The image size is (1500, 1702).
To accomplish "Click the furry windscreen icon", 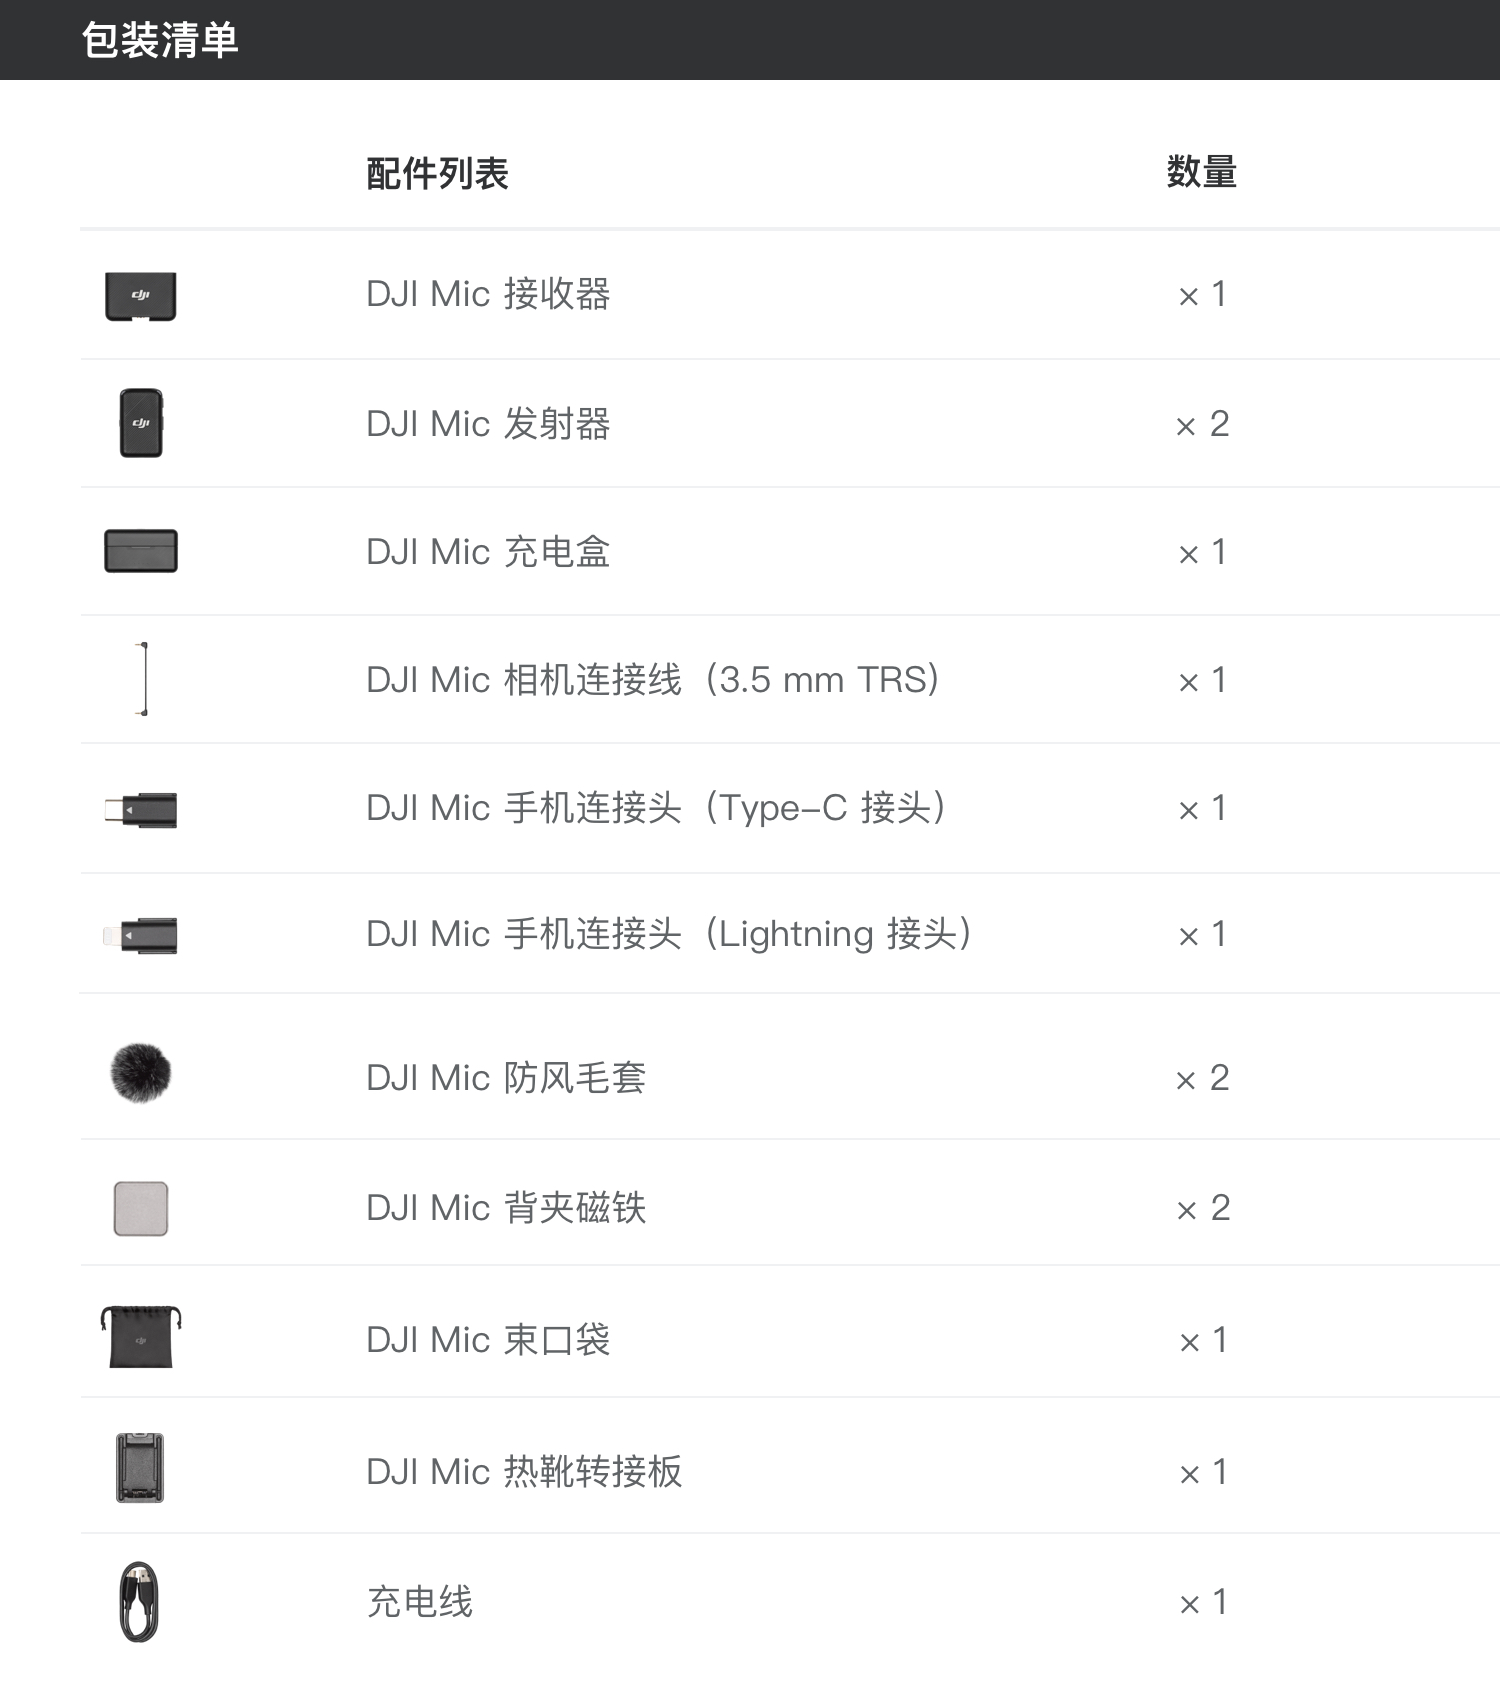I will click(x=140, y=1073).
